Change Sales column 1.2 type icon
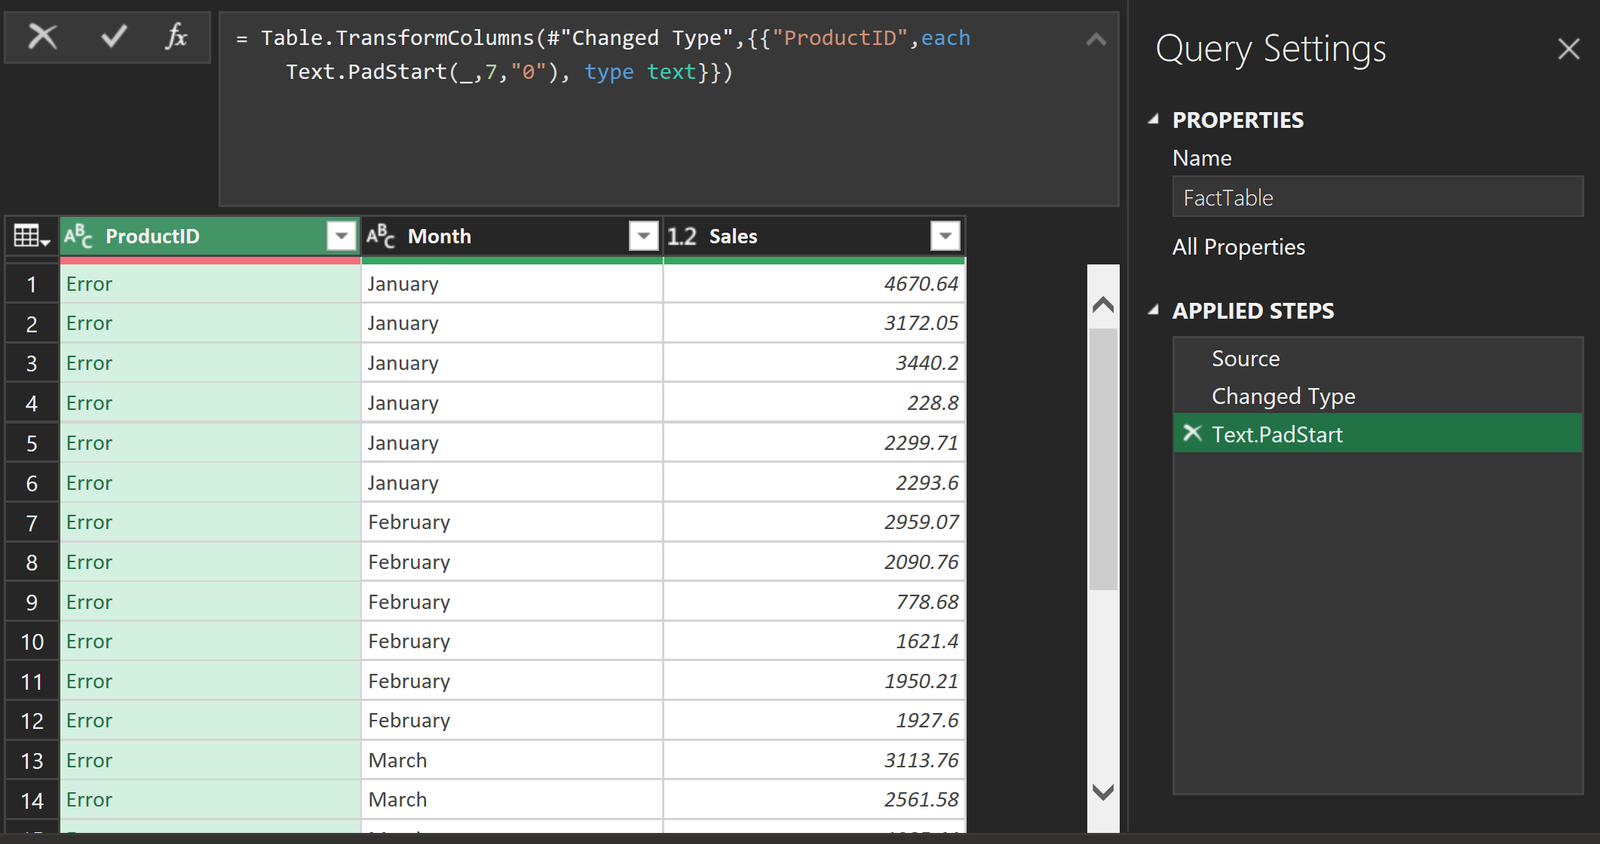The image size is (1600, 844). (682, 236)
